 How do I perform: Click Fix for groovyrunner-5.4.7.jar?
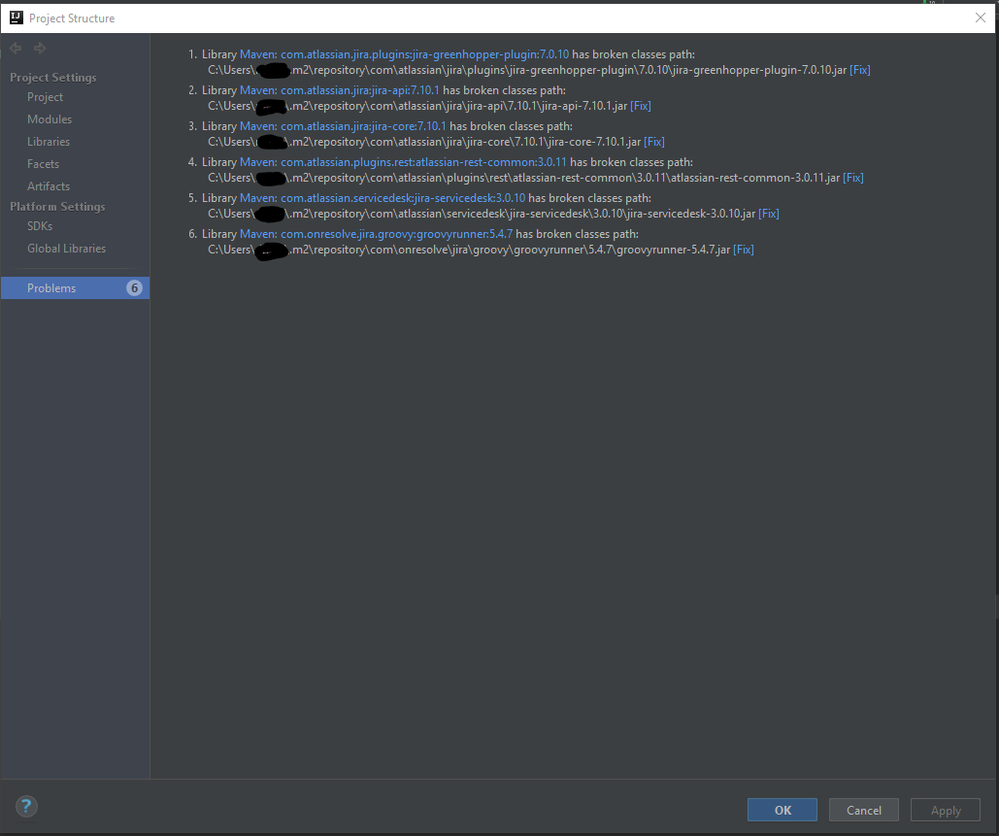pyautogui.click(x=744, y=250)
